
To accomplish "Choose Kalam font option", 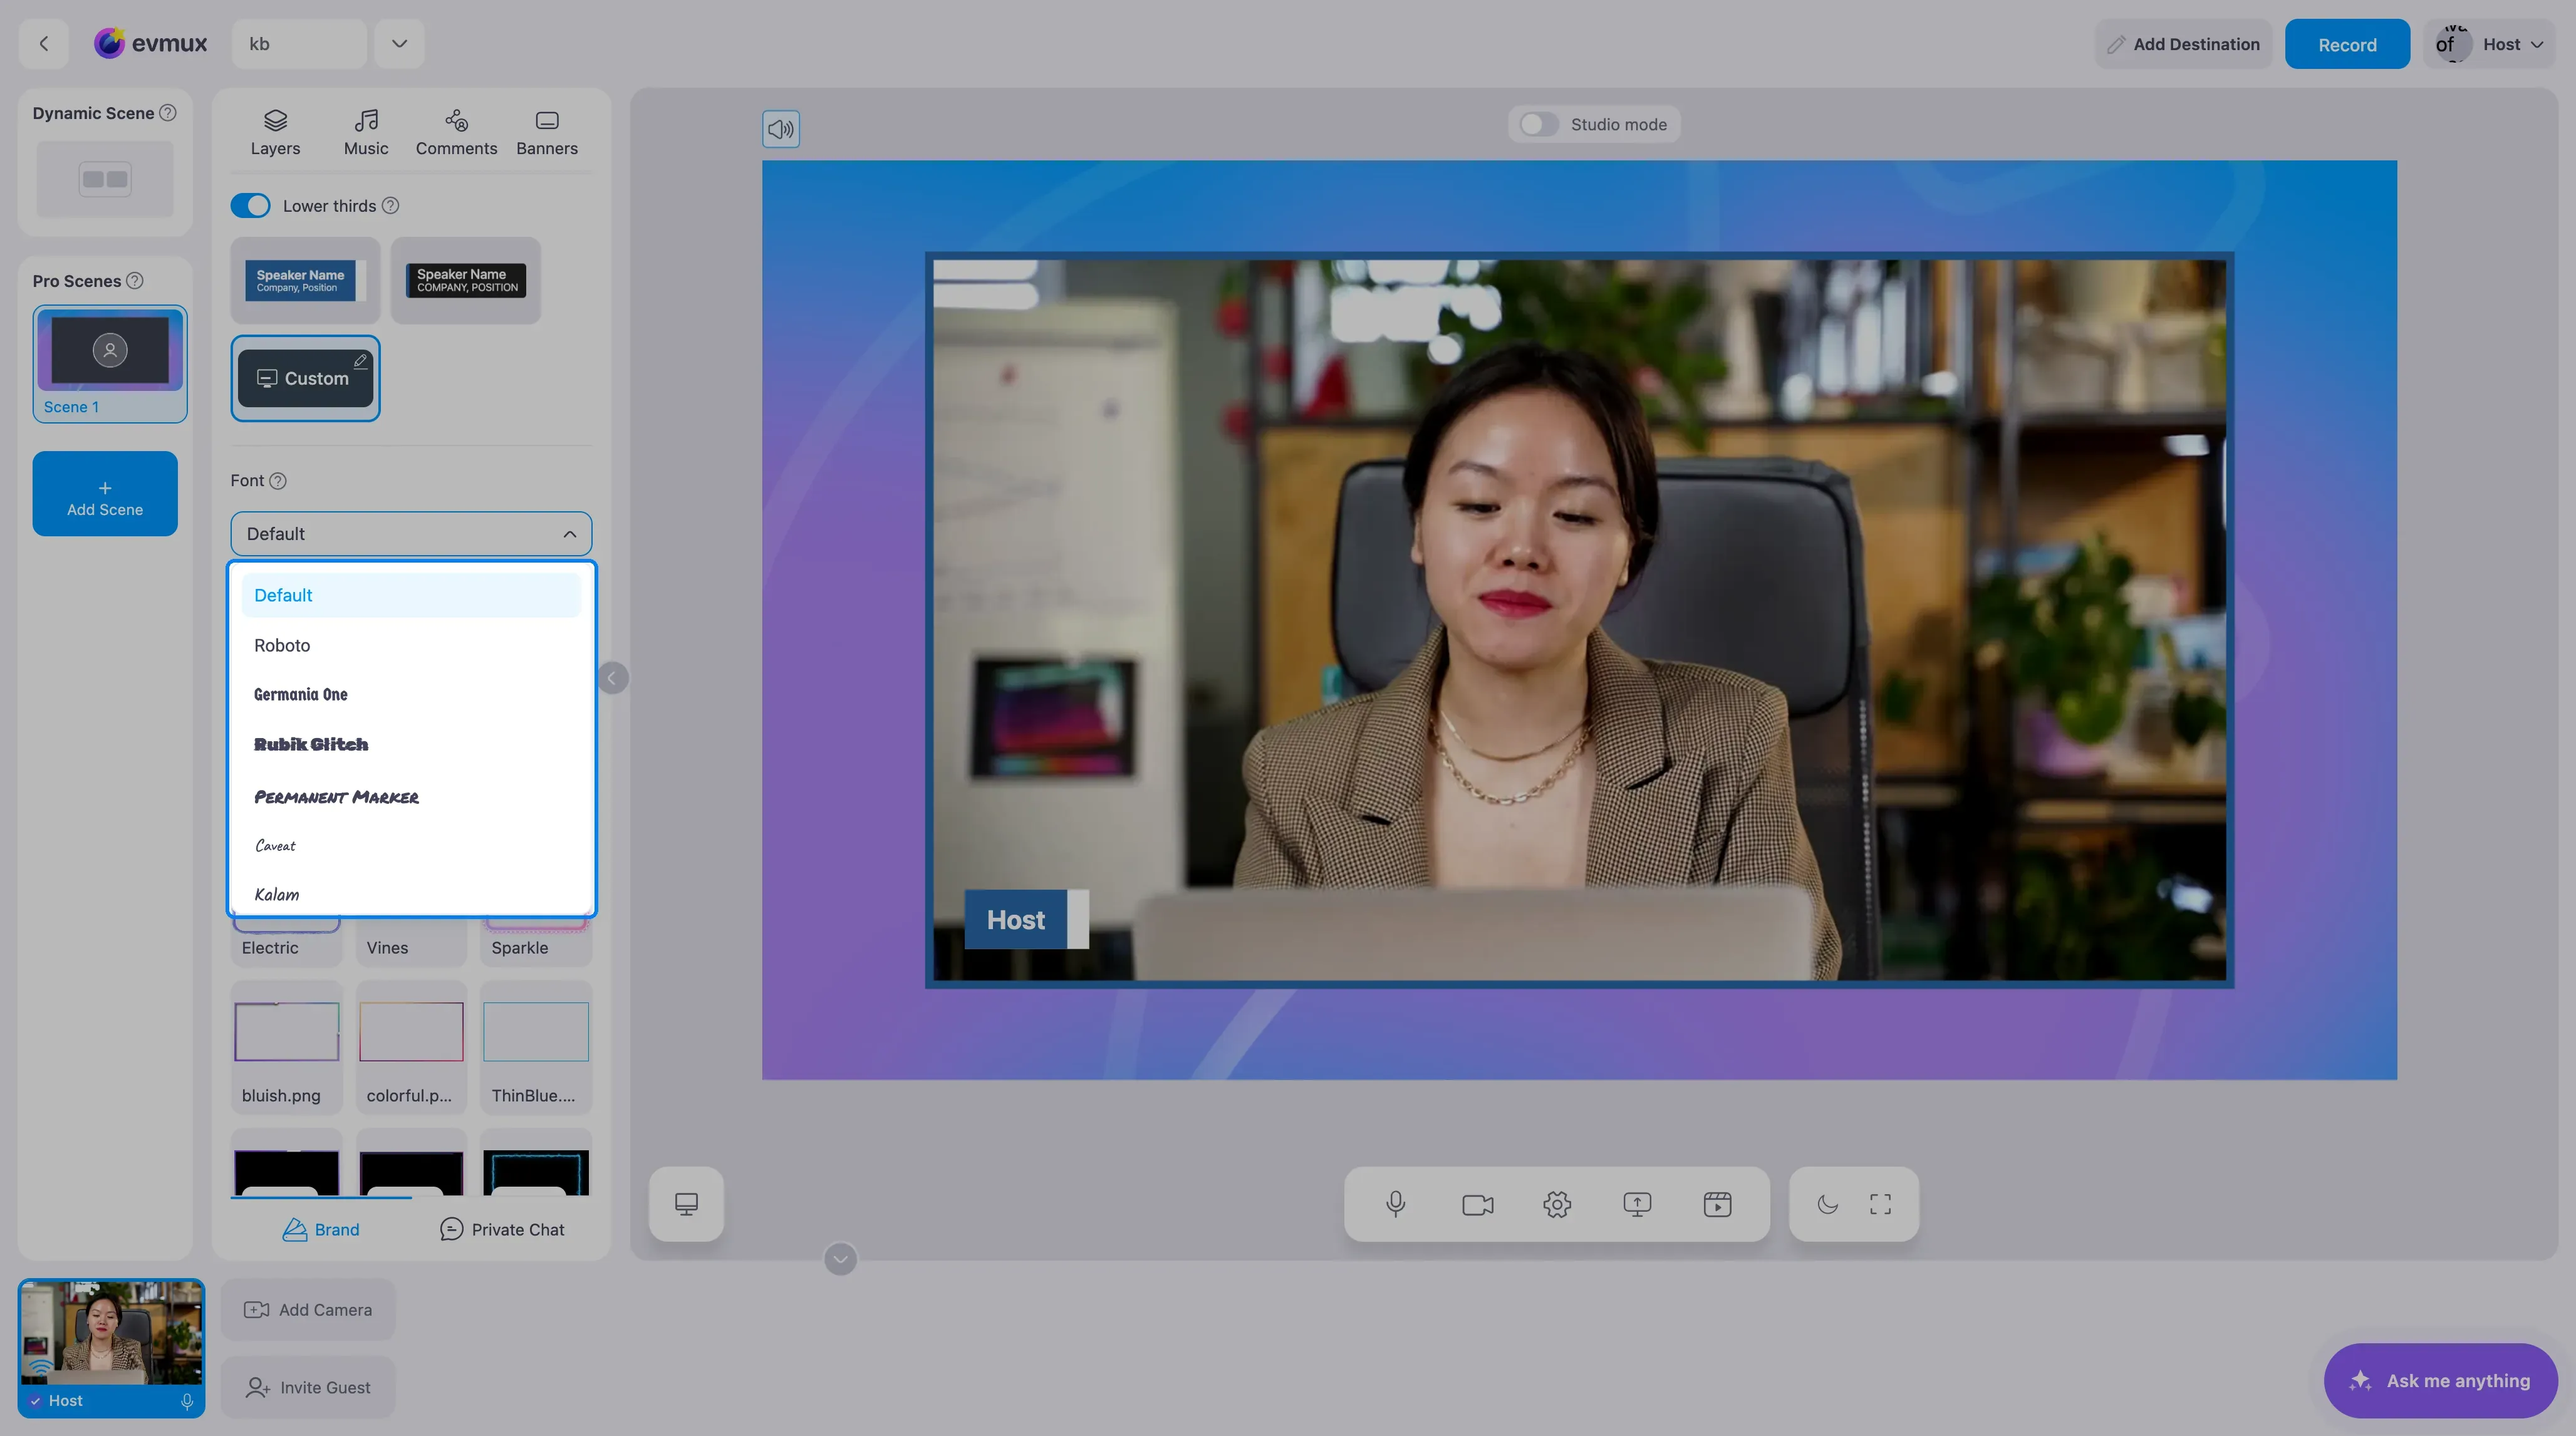I will (411, 894).
